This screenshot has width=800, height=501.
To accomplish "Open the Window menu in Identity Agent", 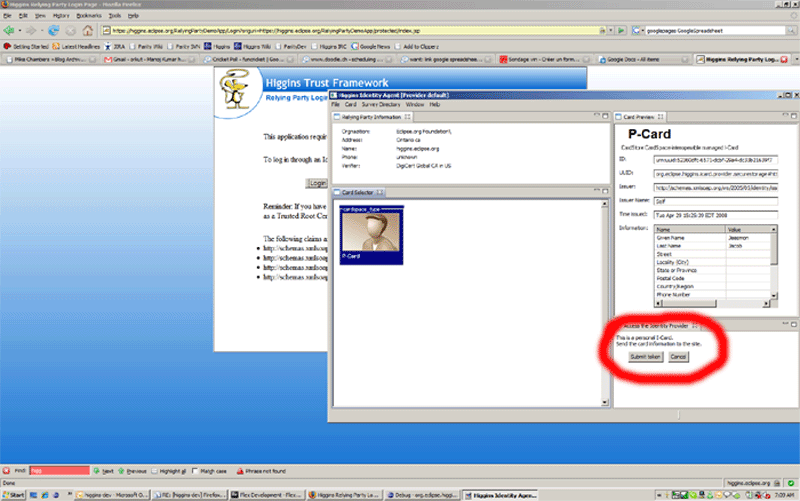I will [415, 105].
